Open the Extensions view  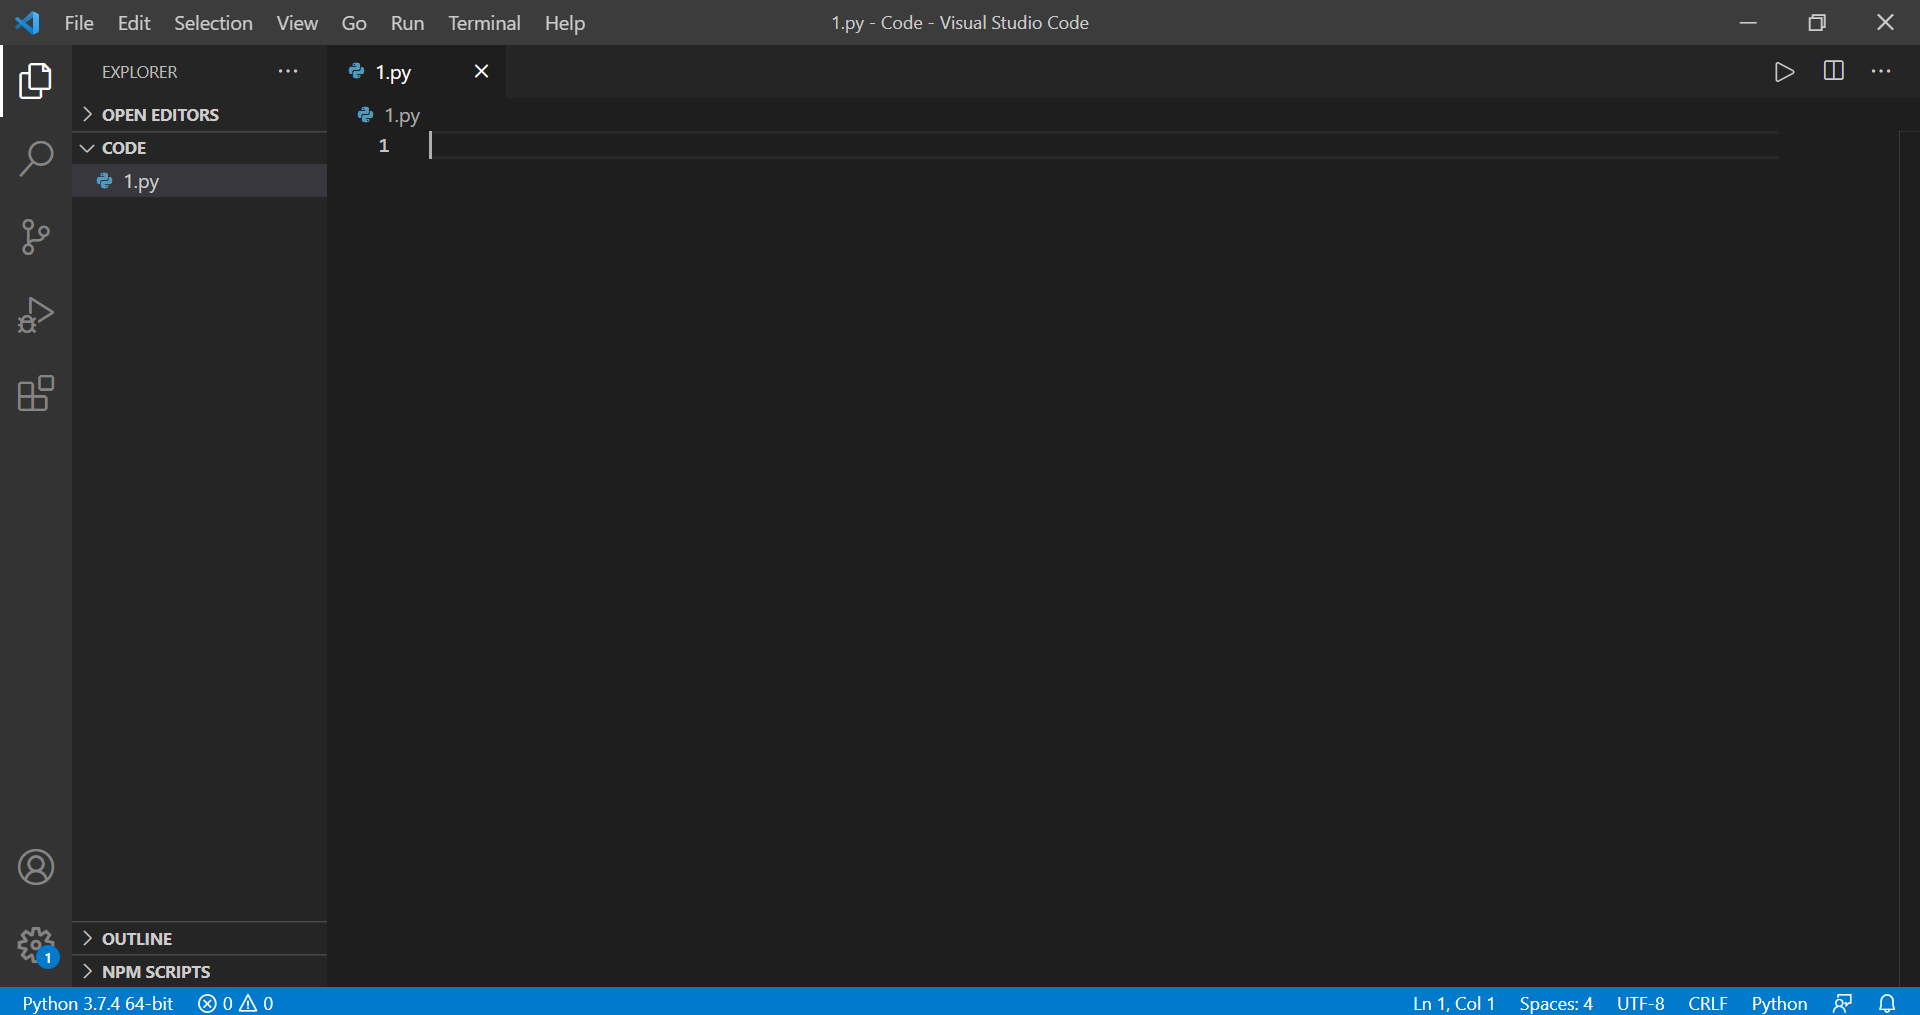click(36, 393)
